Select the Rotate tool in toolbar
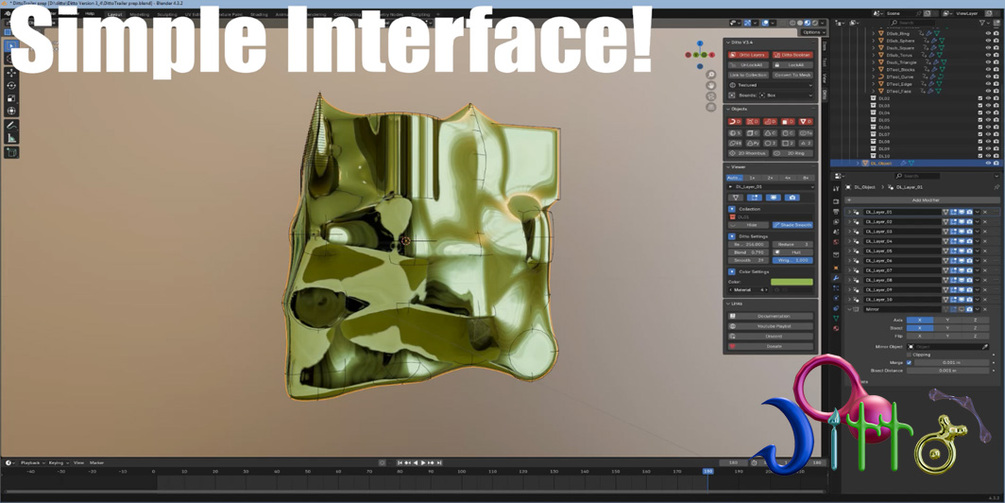 point(12,86)
